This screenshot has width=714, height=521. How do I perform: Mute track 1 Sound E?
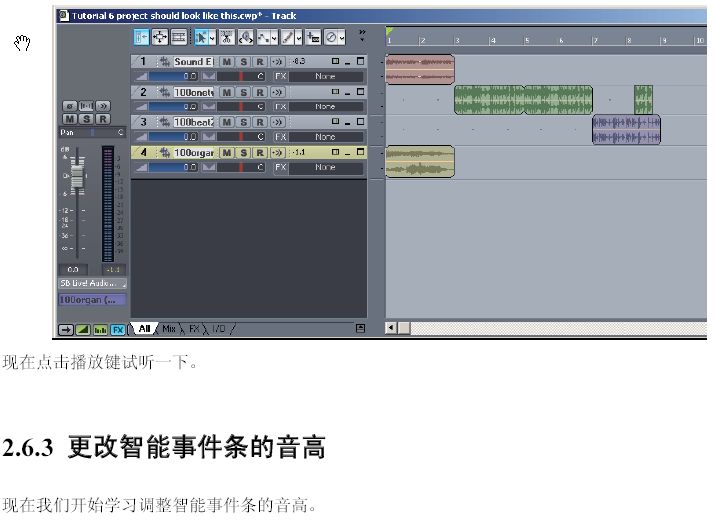click(x=227, y=61)
